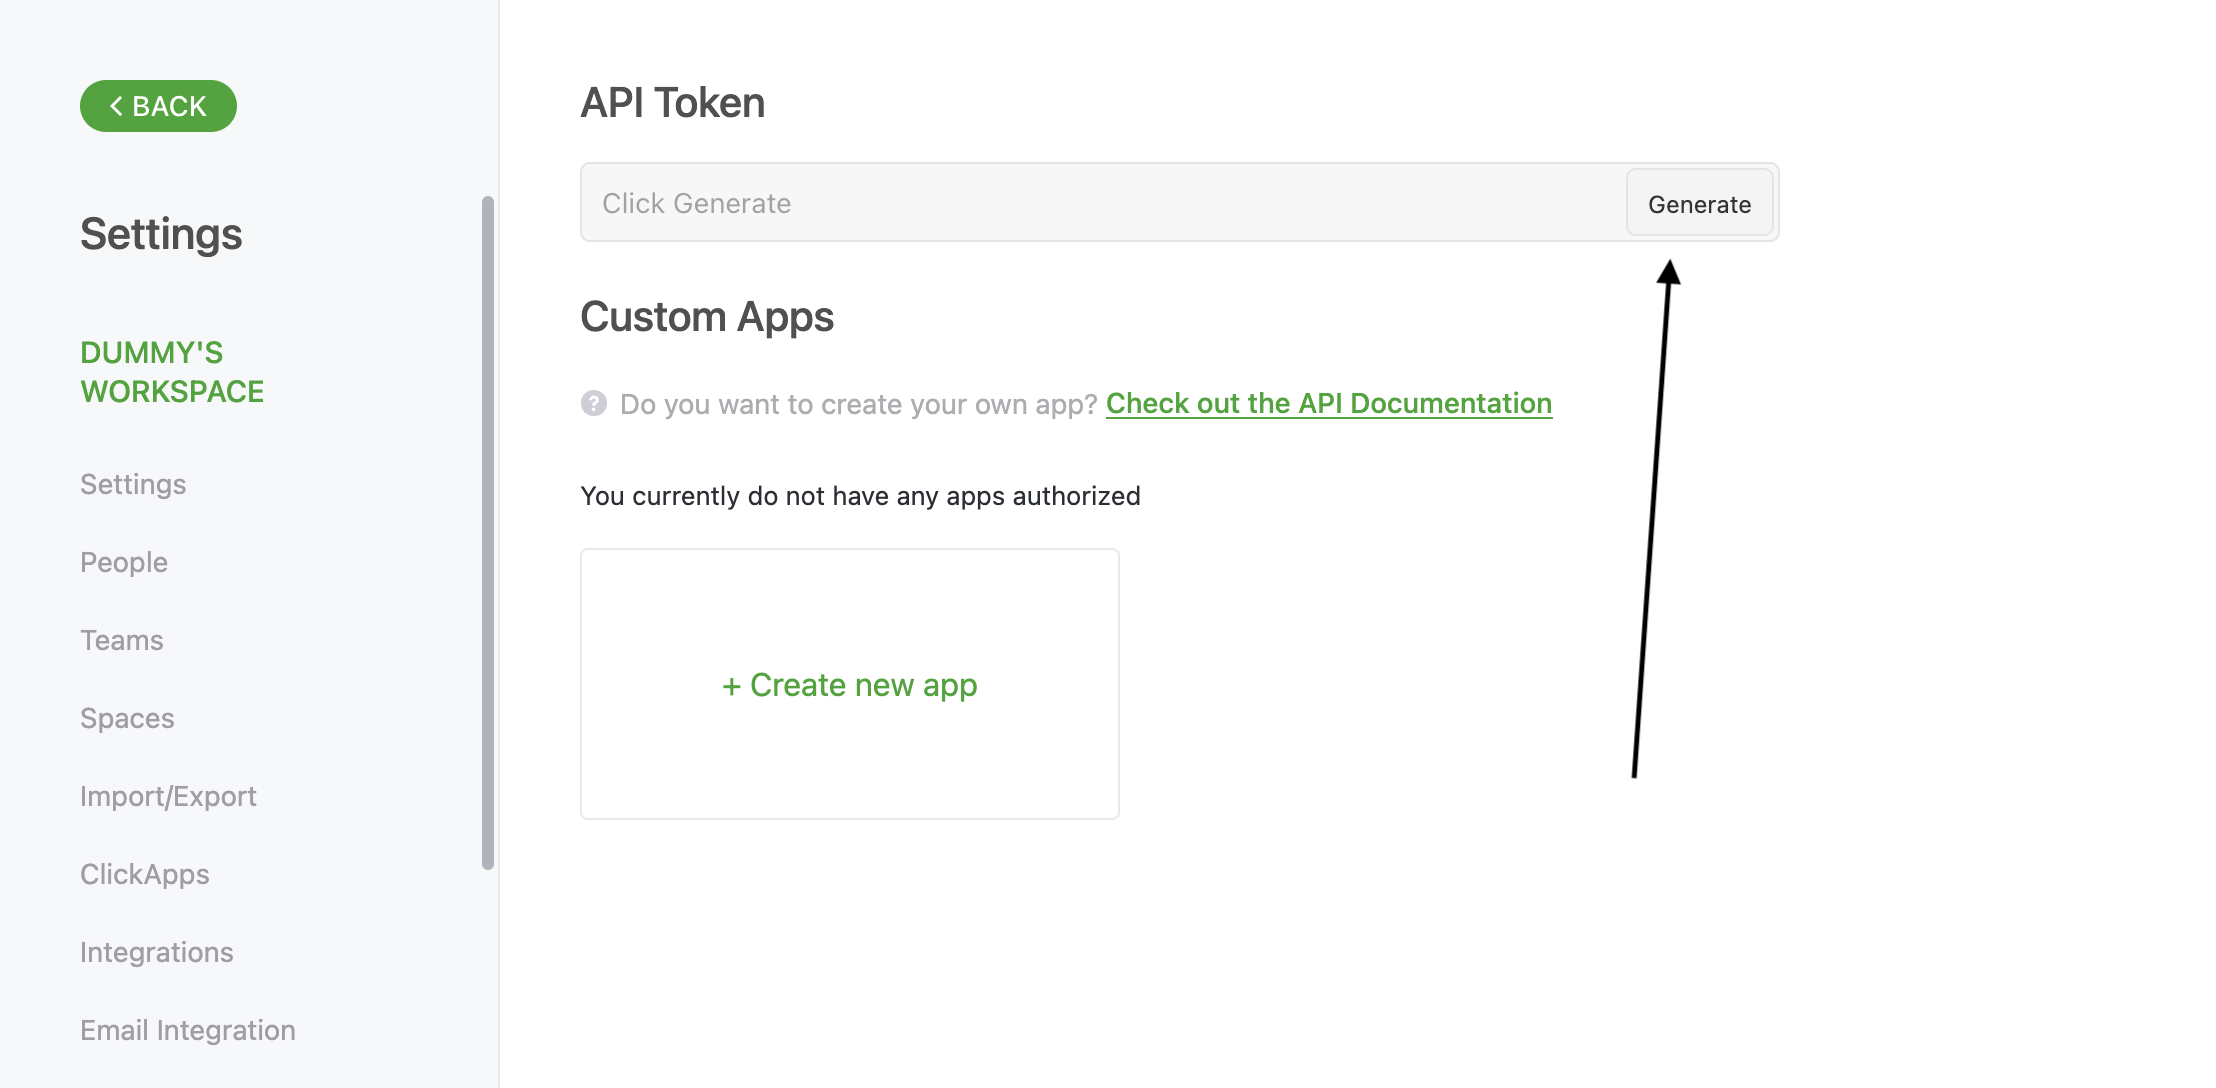Select Email Integration in sidebar
Image resolution: width=2216 pixels, height=1088 pixels.
188,1030
